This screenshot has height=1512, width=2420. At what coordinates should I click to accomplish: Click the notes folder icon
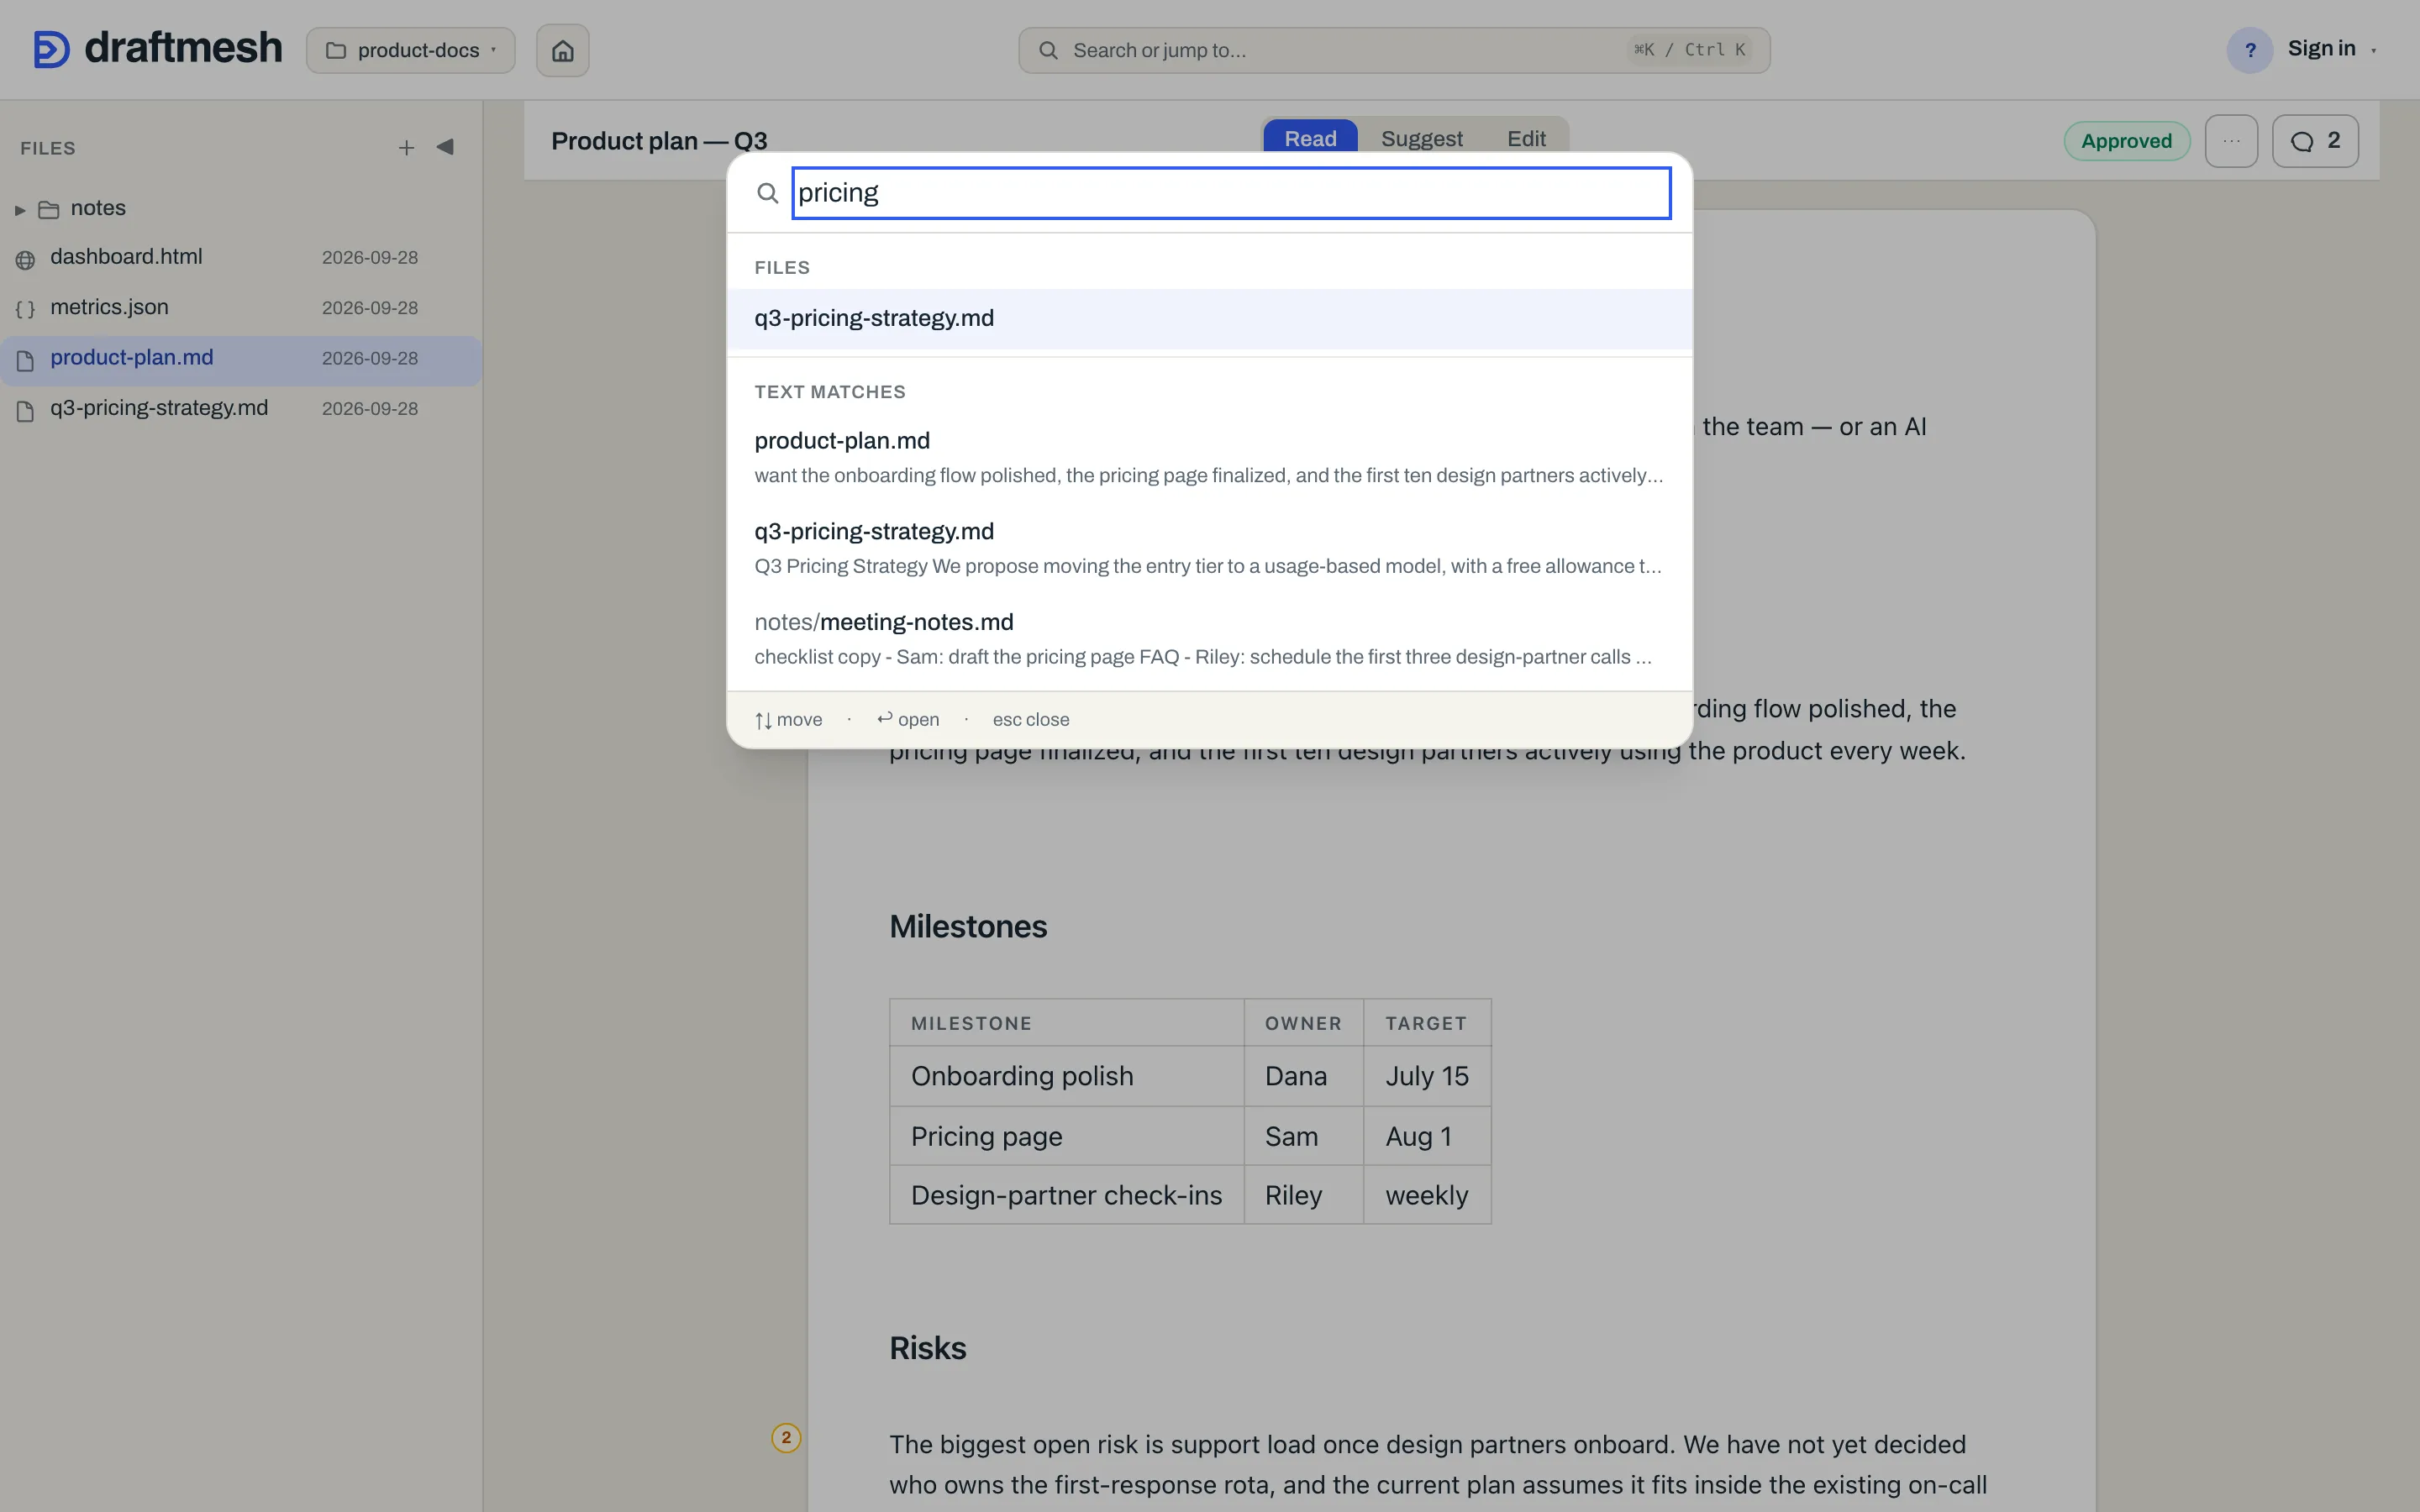[48, 209]
